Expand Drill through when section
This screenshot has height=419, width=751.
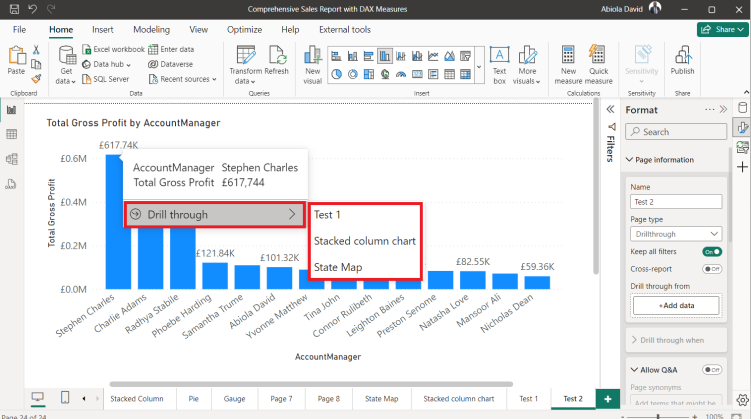coord(634,340)
